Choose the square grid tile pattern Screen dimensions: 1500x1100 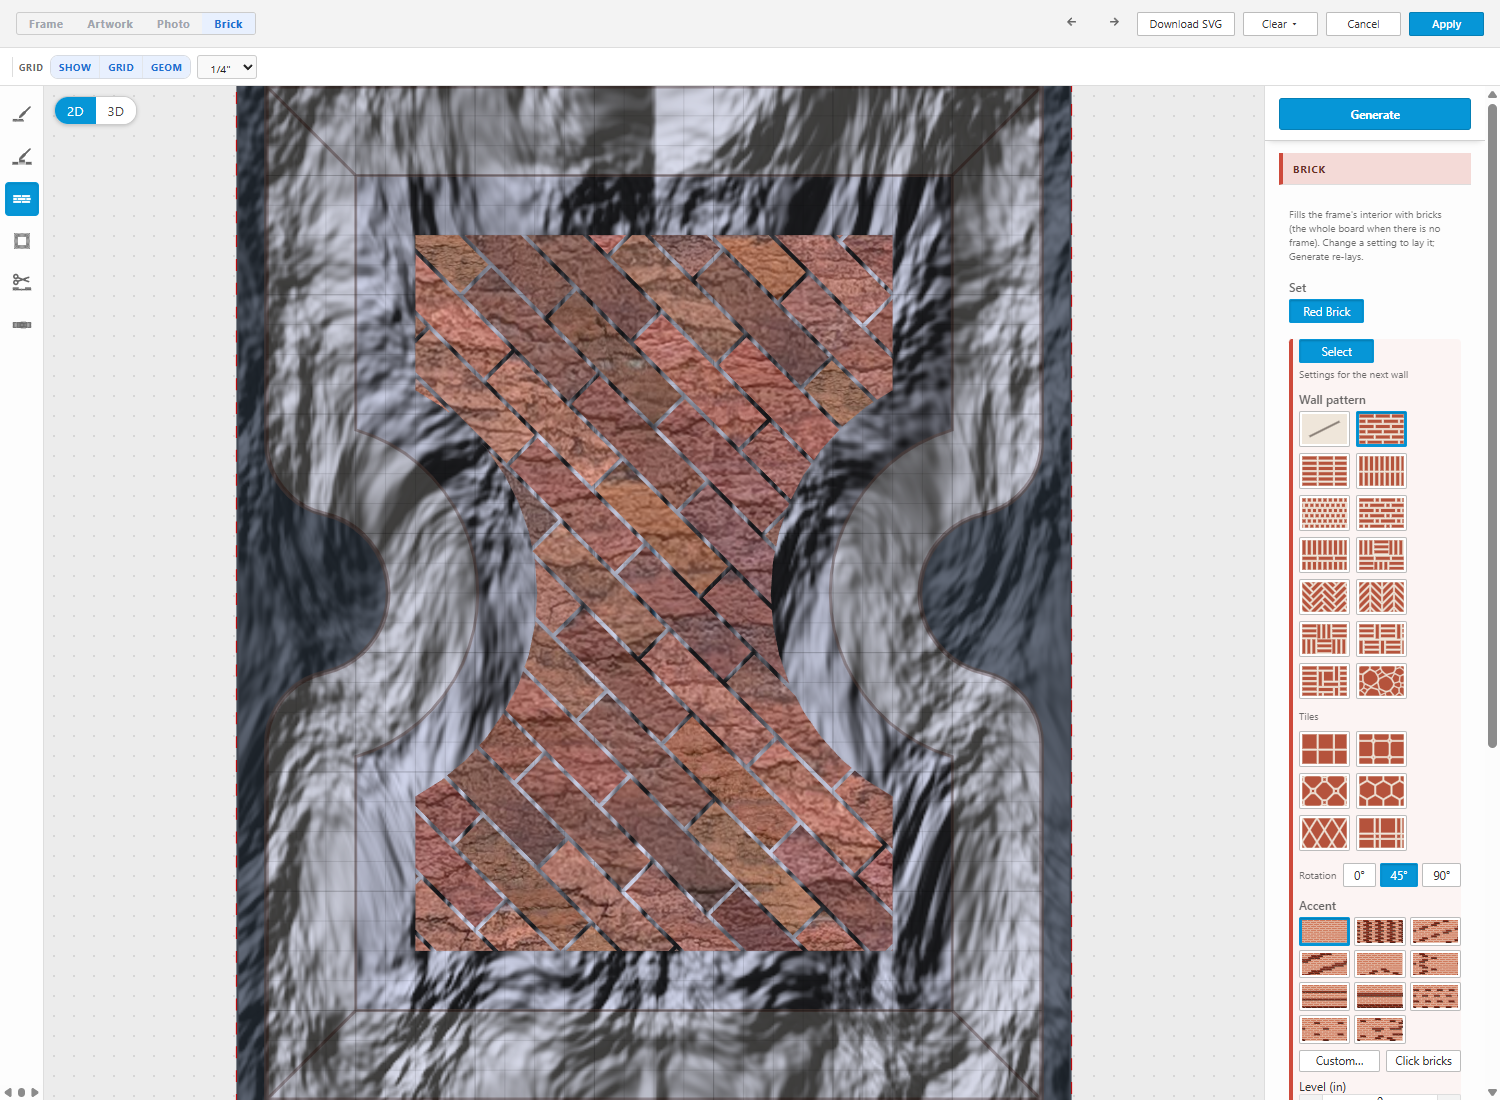coord(1324,749)
